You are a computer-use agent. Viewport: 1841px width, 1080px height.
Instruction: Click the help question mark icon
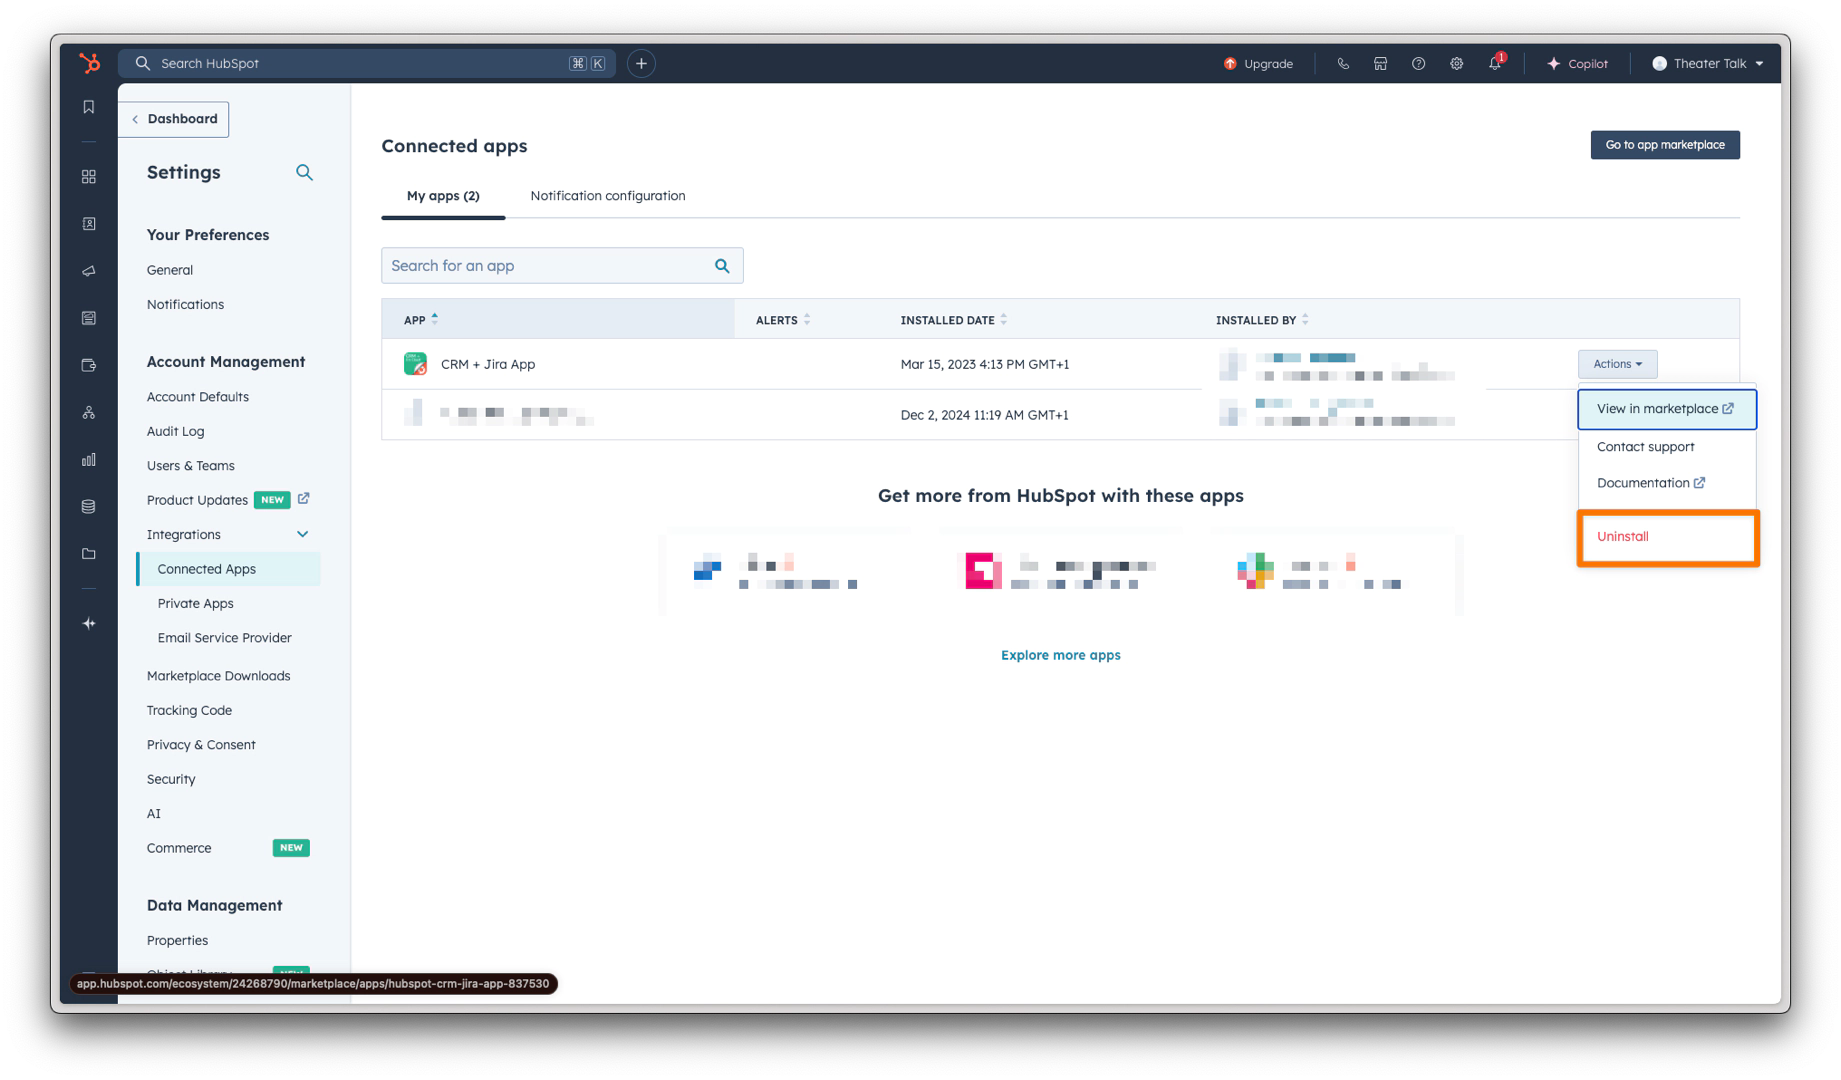point(1418,63)
